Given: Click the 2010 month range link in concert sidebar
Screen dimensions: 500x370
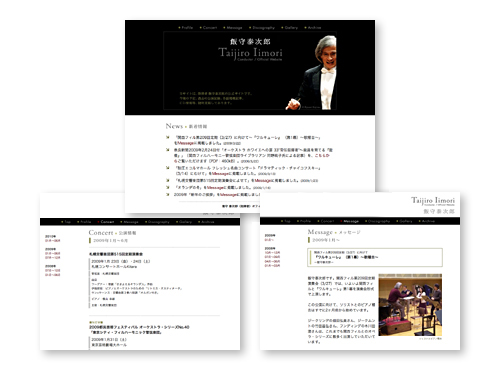Looking at the screenshot, I should click(53, 240).
